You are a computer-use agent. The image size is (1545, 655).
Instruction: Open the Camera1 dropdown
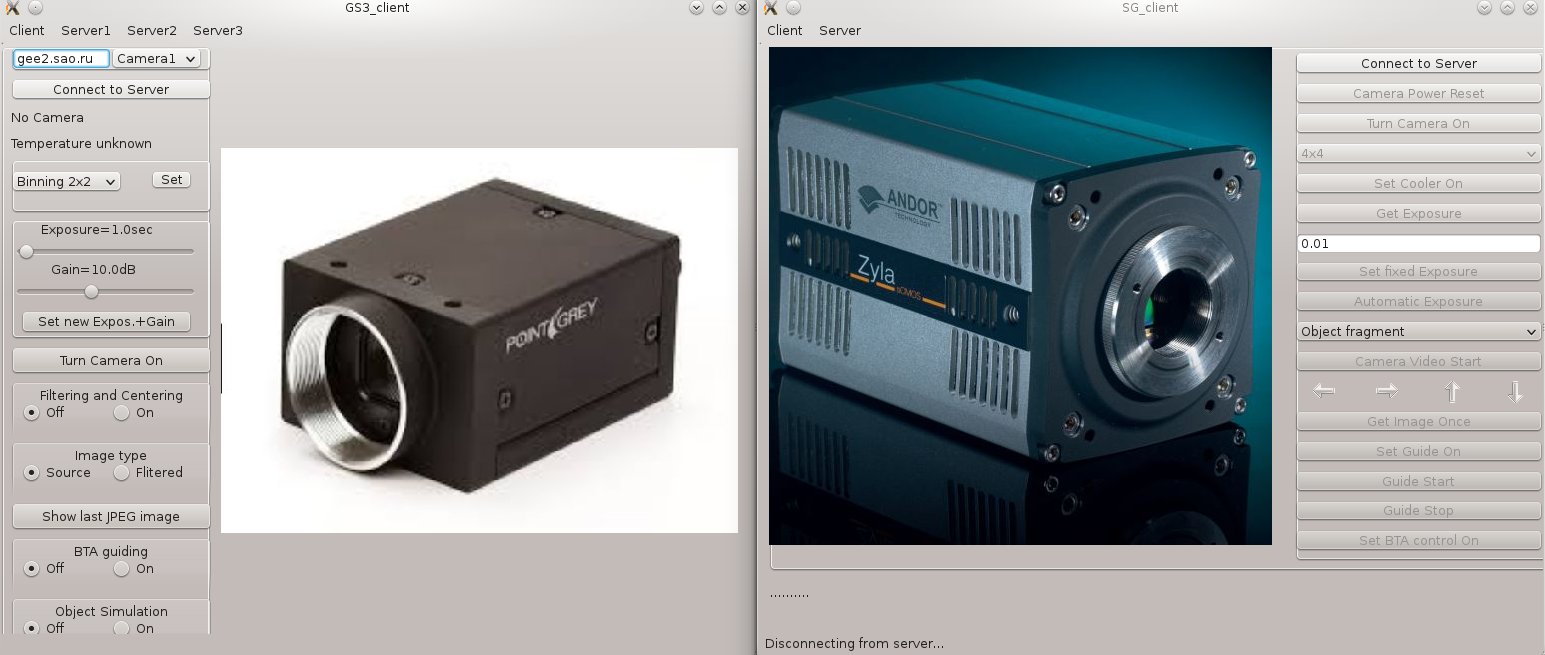tap(156, 58)
